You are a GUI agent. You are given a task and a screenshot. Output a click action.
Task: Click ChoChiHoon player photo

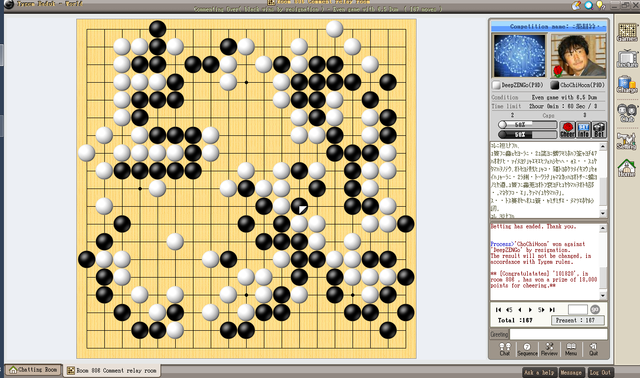pyautogui.click(x=579, y=56)
